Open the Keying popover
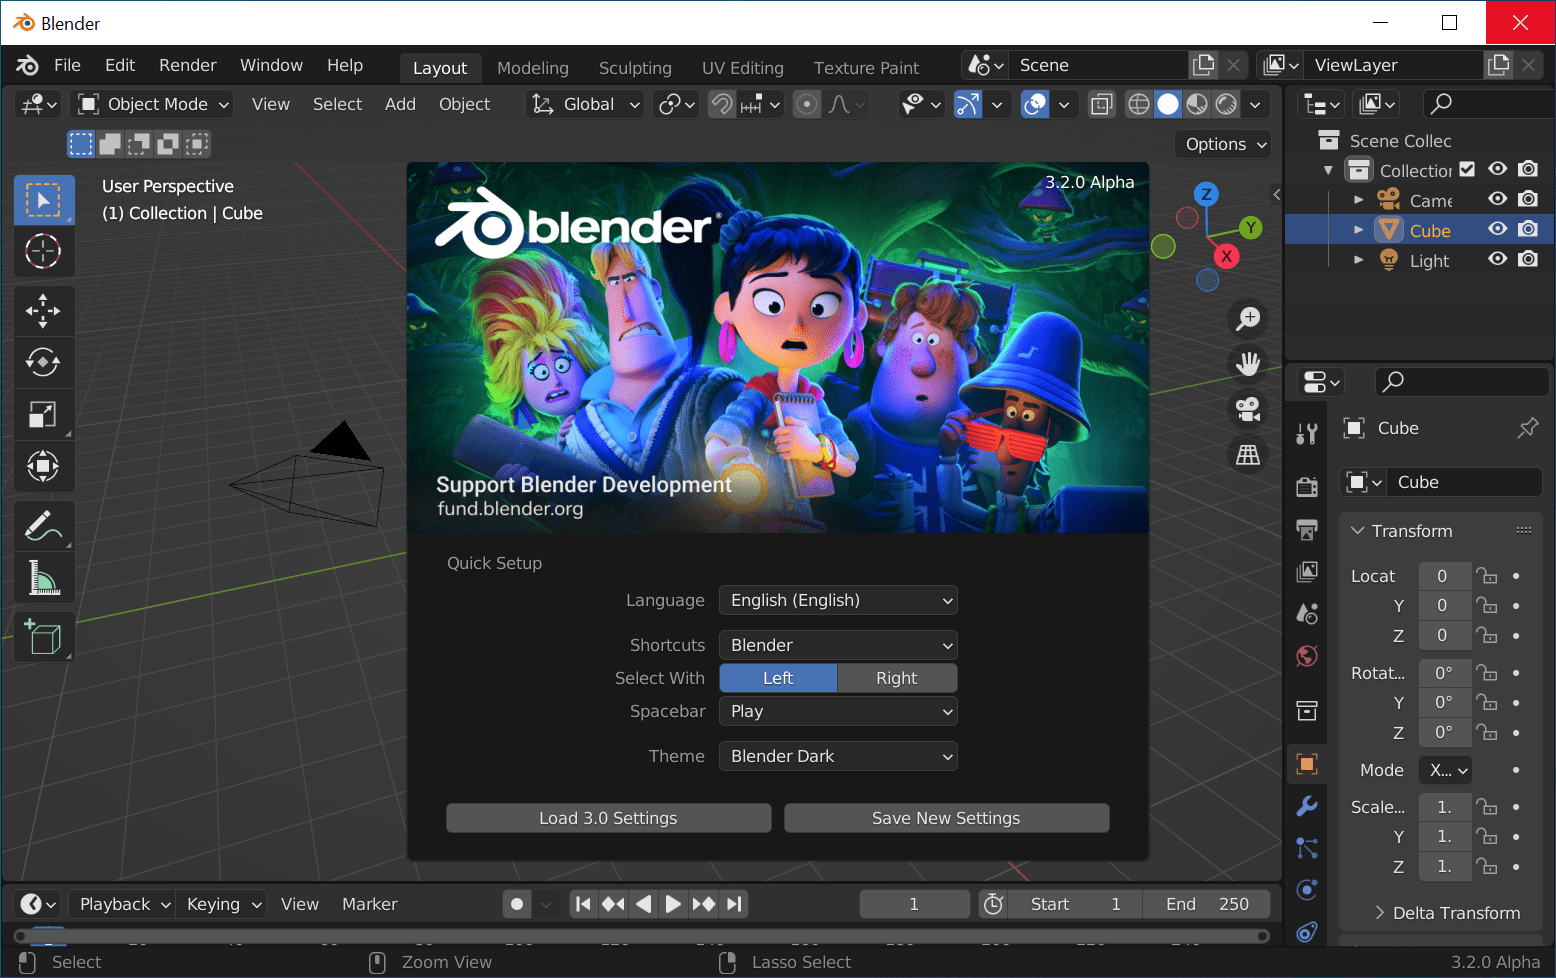 pos(221,904)
